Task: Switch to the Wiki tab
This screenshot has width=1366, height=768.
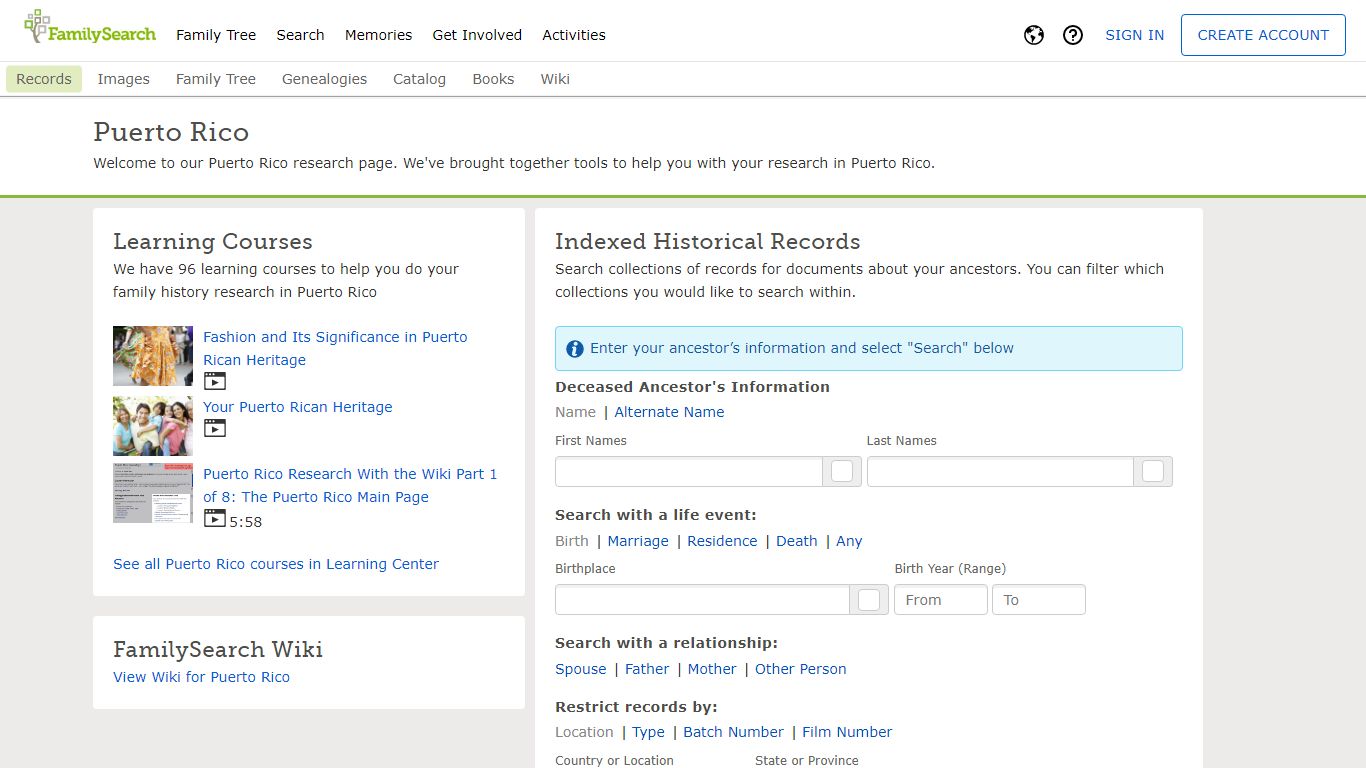Action: pyautogui.click(x=555, y=79)
